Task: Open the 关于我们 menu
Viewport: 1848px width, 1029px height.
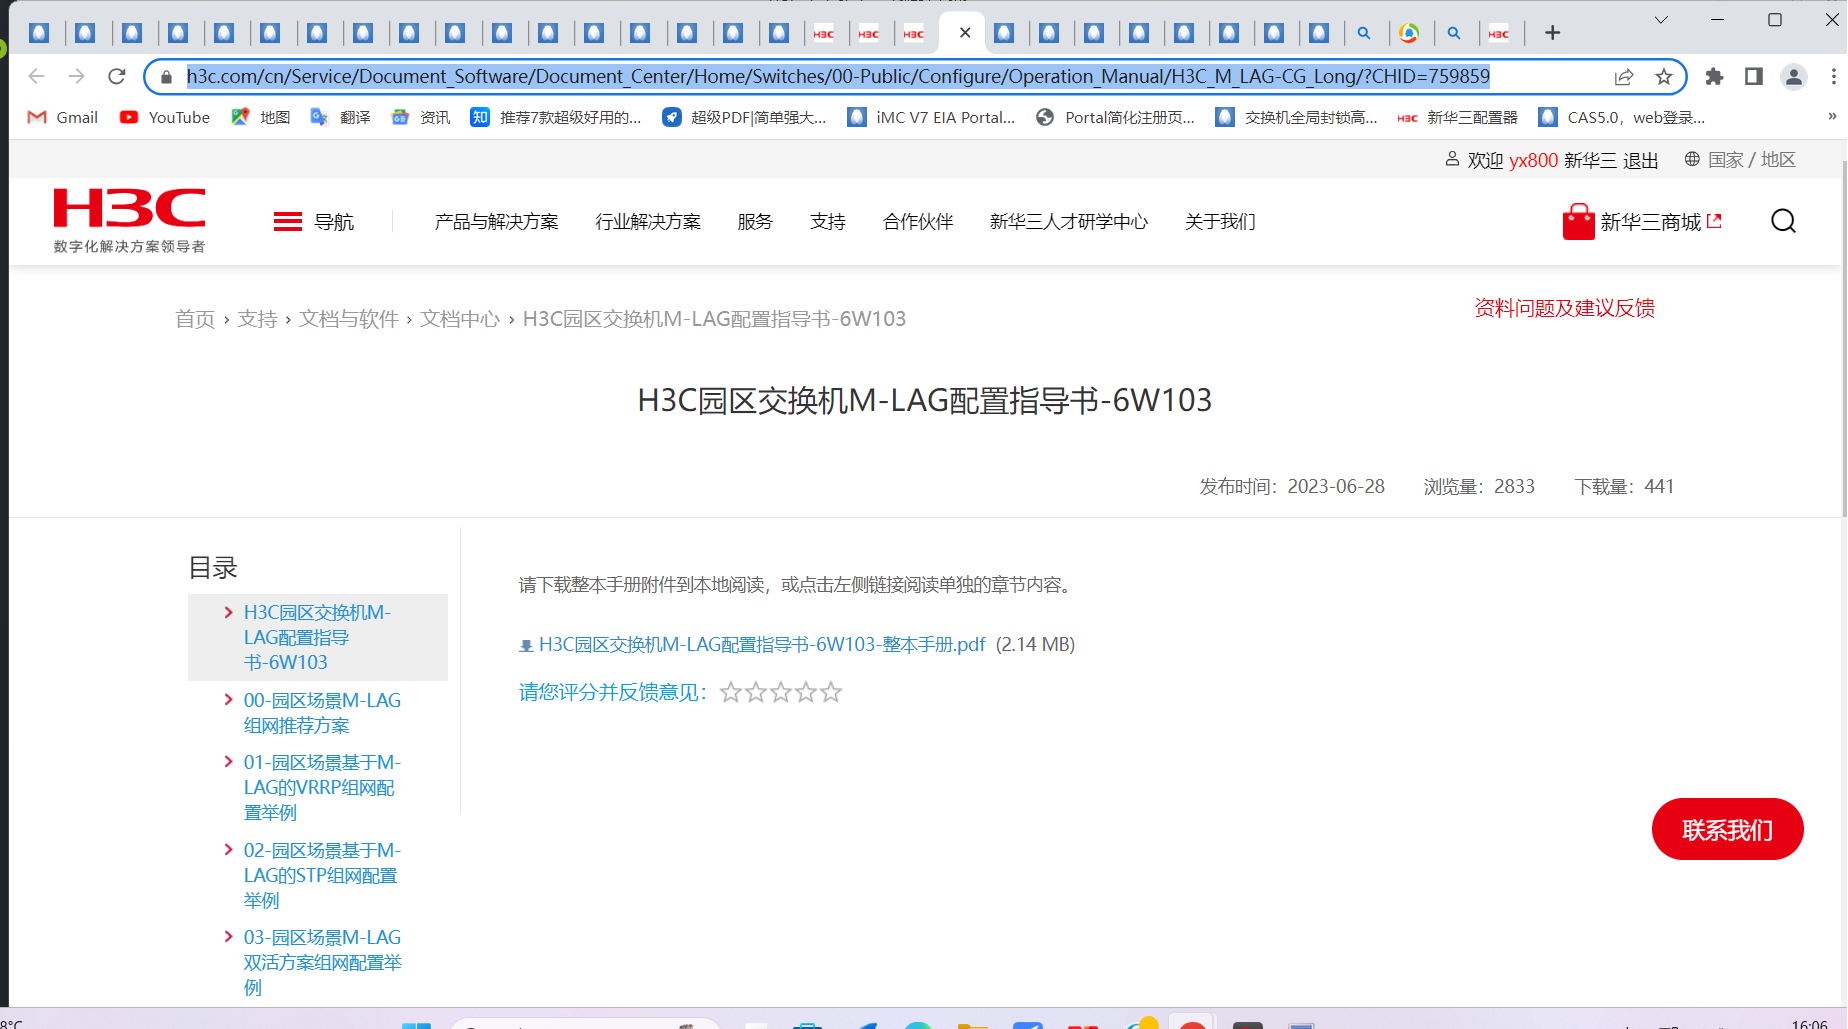Action: click(x=1220, y=221)
